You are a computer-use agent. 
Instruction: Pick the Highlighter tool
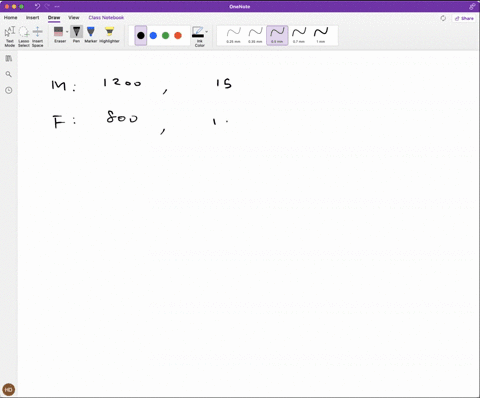click(109, 35)
